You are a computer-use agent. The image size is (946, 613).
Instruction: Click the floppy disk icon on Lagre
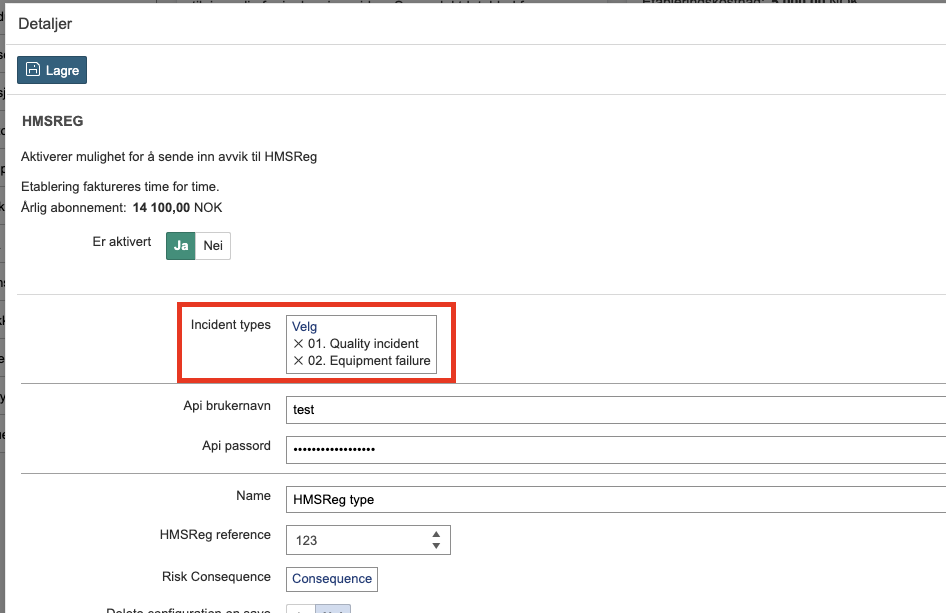33,69
